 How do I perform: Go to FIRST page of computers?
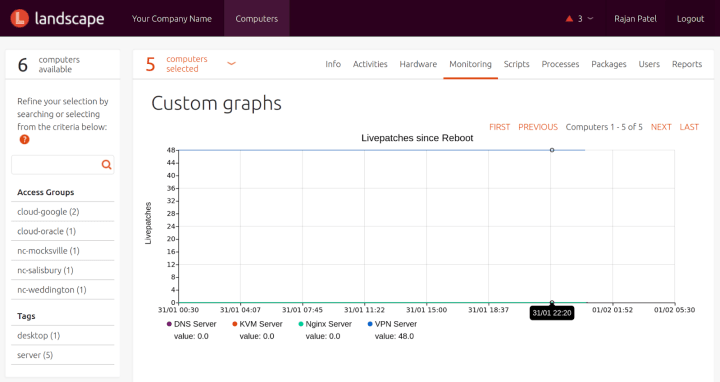[x=500, y=127]
